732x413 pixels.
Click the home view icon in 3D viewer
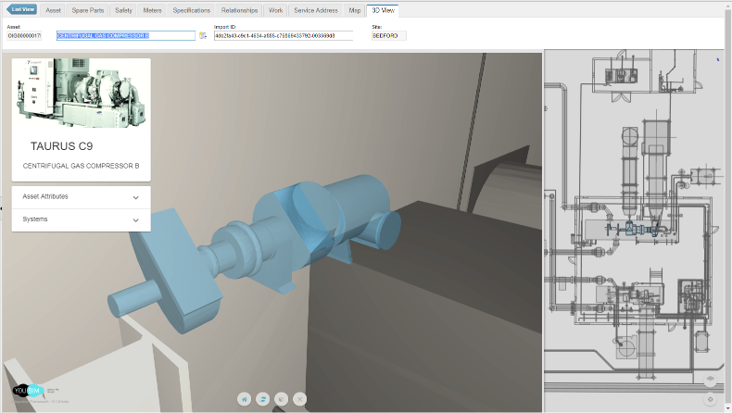(x=244, y=399)
